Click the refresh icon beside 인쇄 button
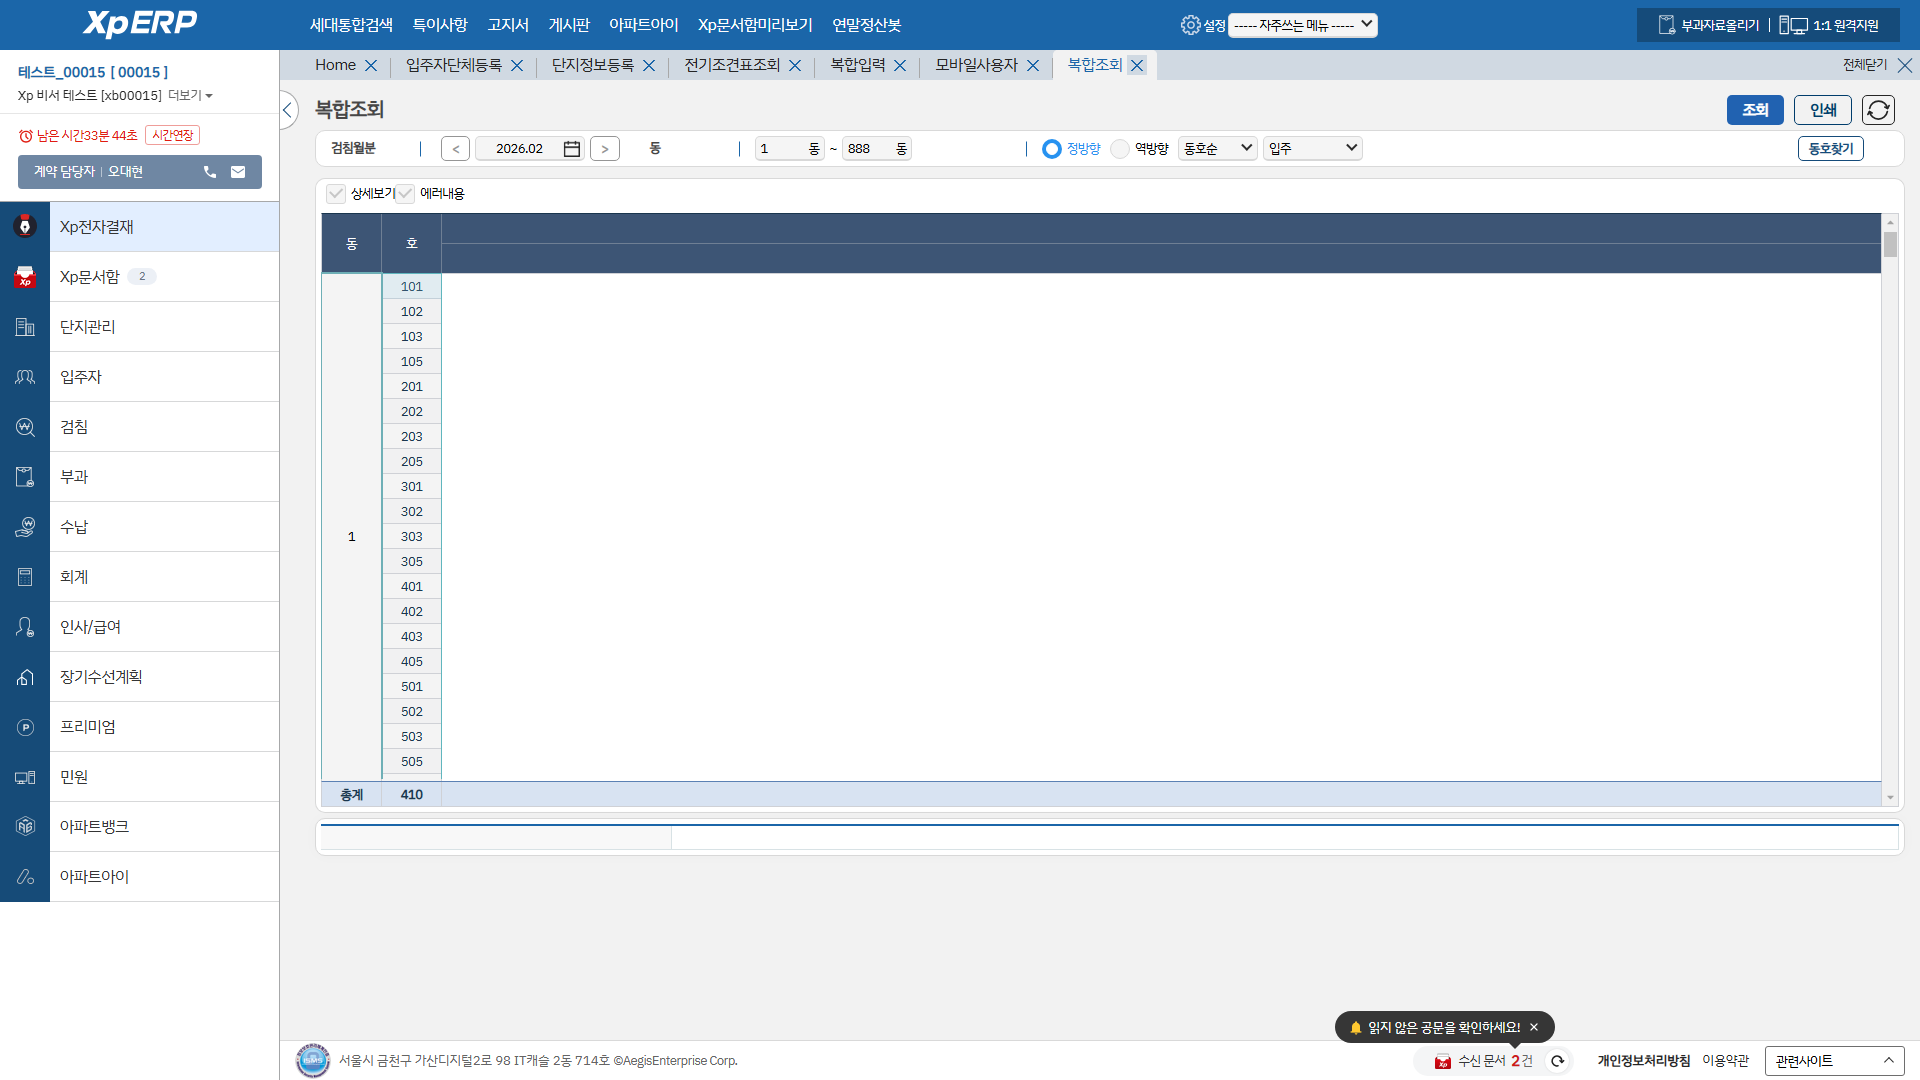The image size is (1920, 1080). pos(1878,110)
